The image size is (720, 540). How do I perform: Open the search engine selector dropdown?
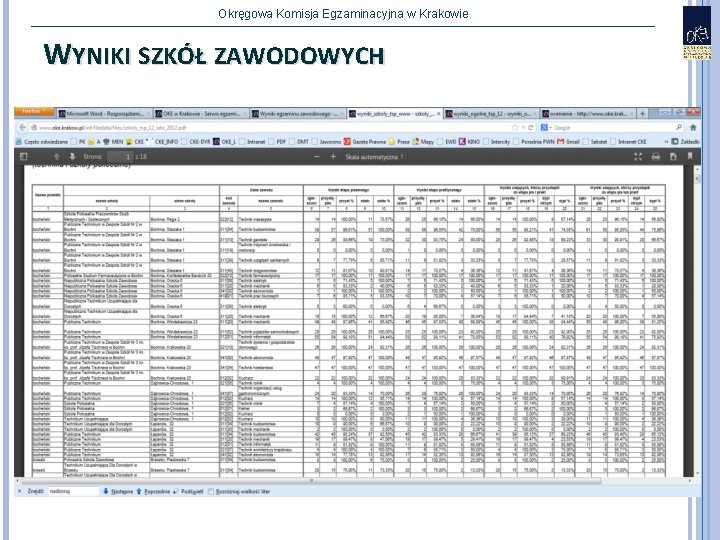[546, 128]
